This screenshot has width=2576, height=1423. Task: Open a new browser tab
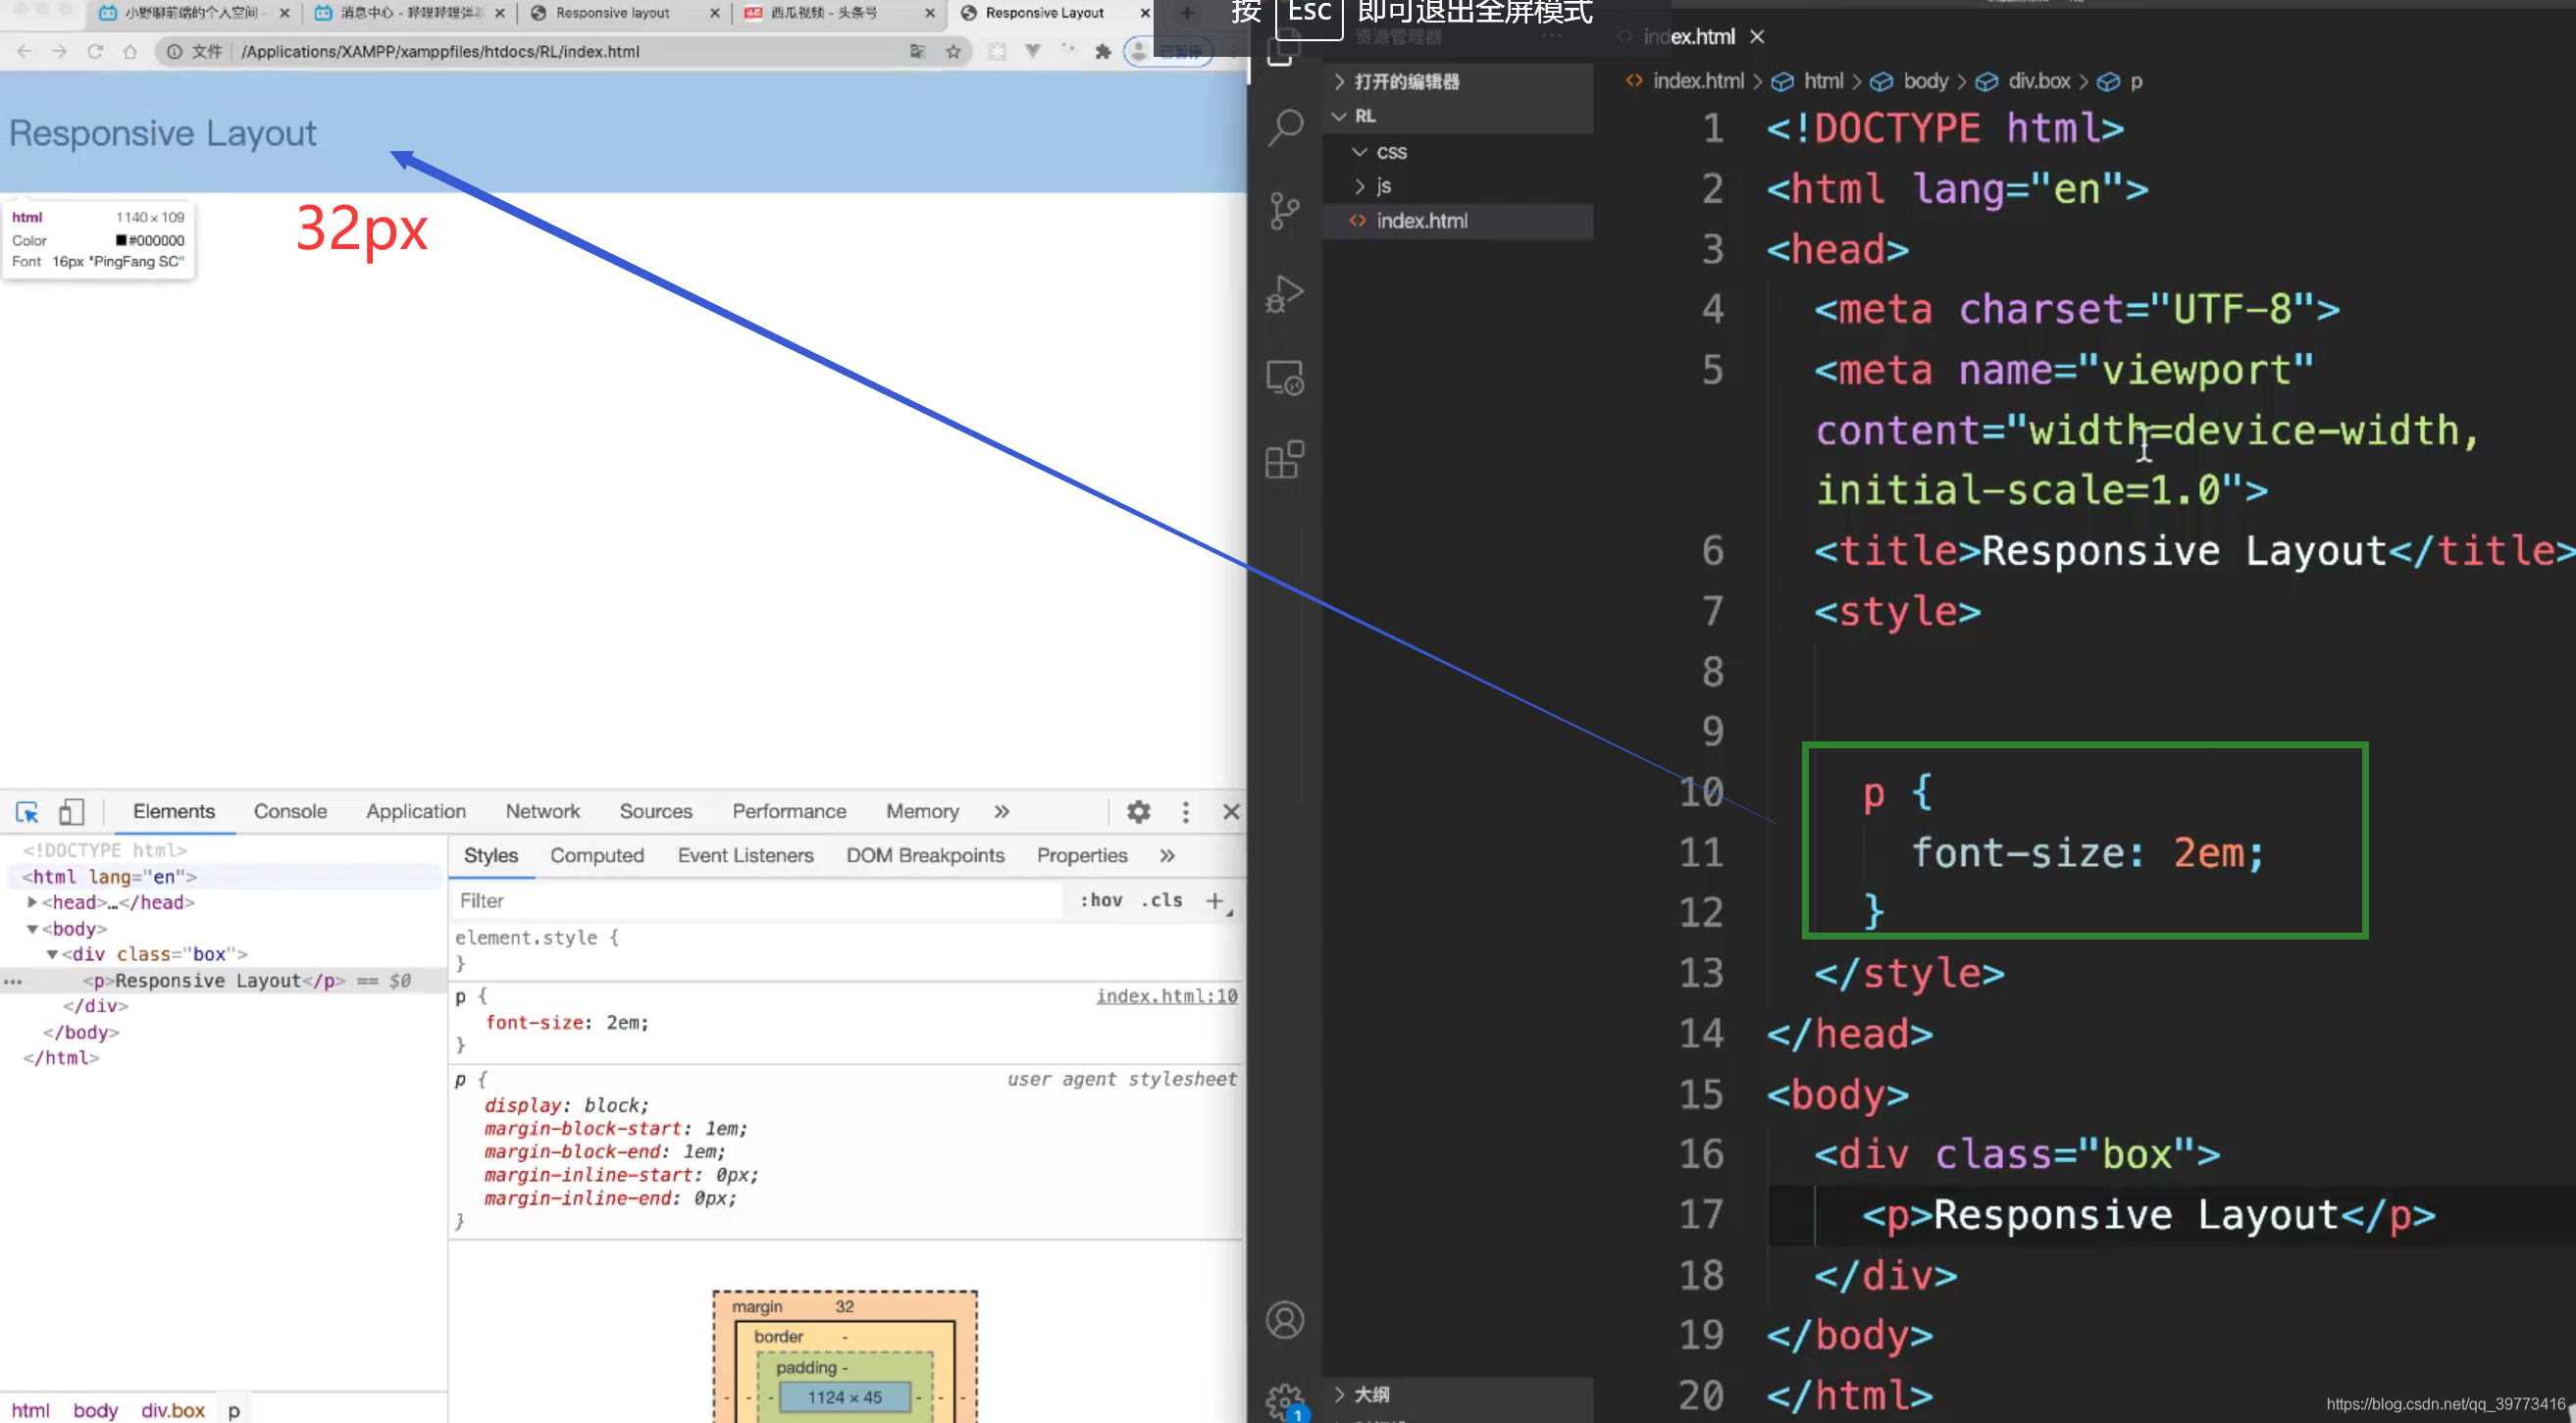click(1187, 13)
